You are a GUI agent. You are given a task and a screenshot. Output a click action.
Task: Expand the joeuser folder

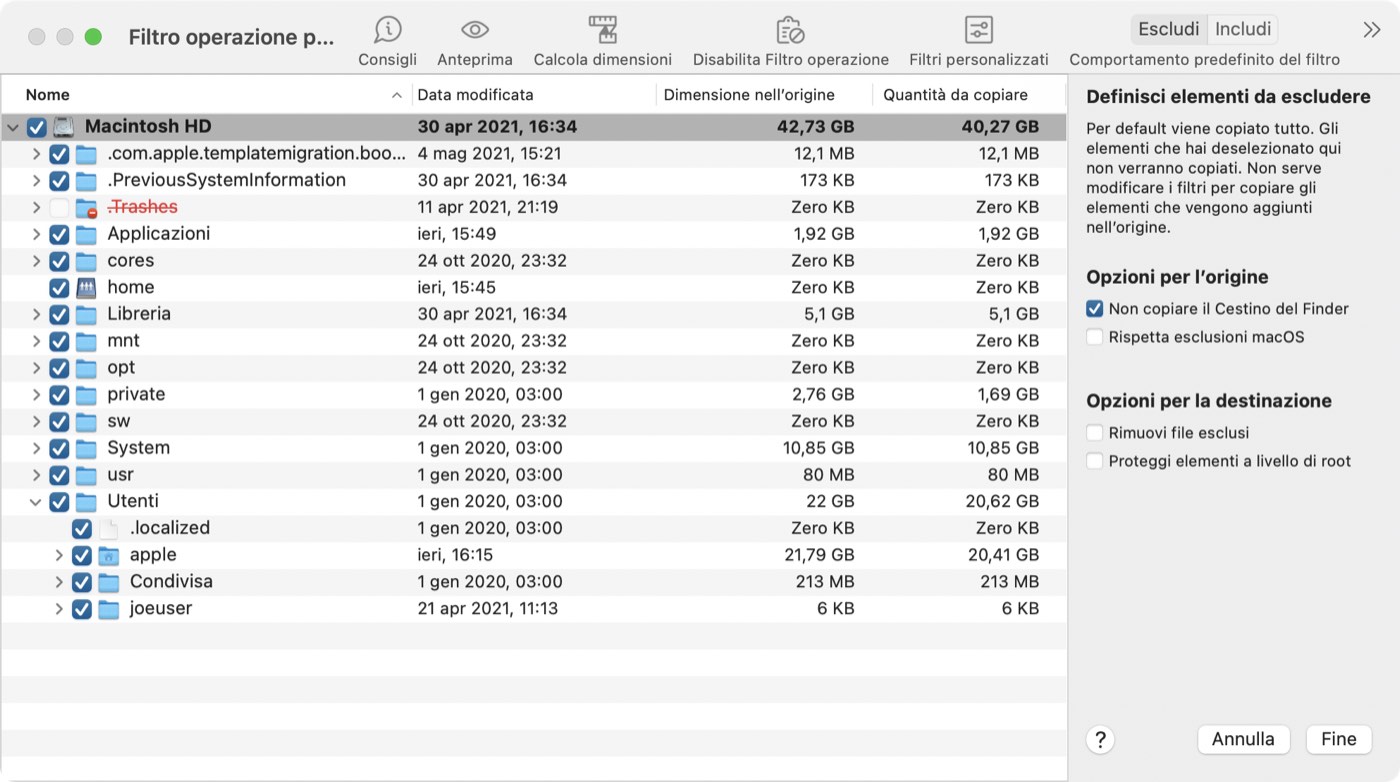pyautogui.click(x=59, y=609)
